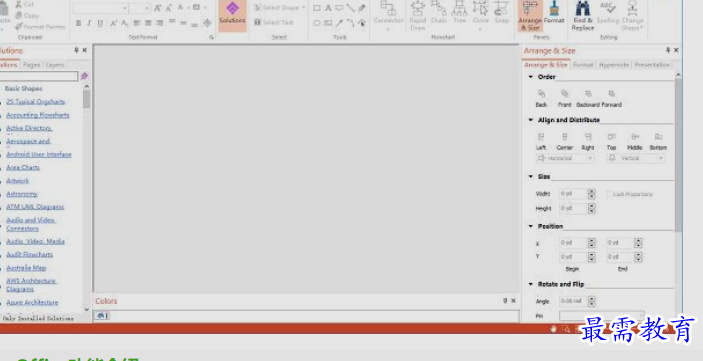Open the Android User Interface solution

pos(39,154)
